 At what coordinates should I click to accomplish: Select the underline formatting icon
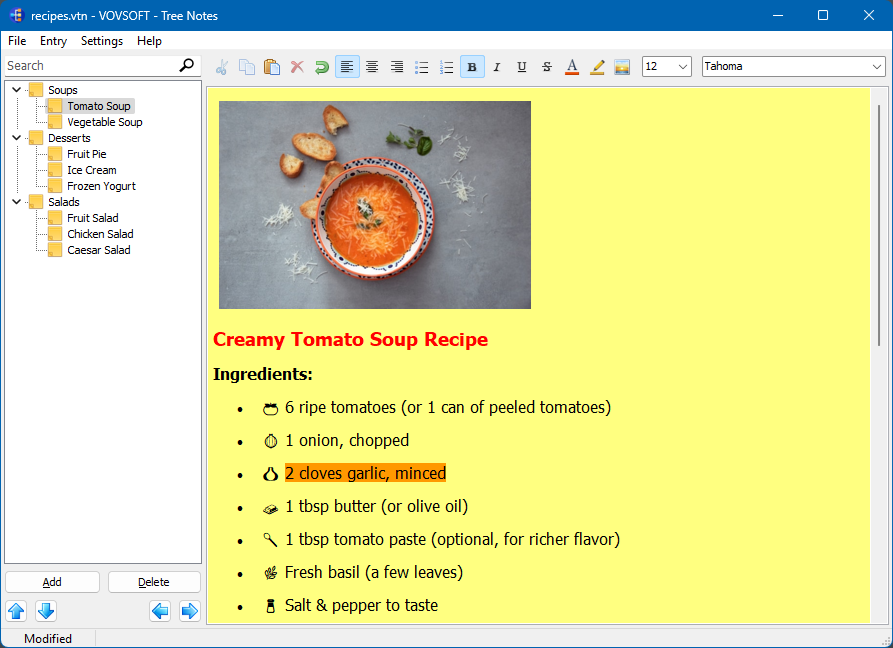pos(521,66)
